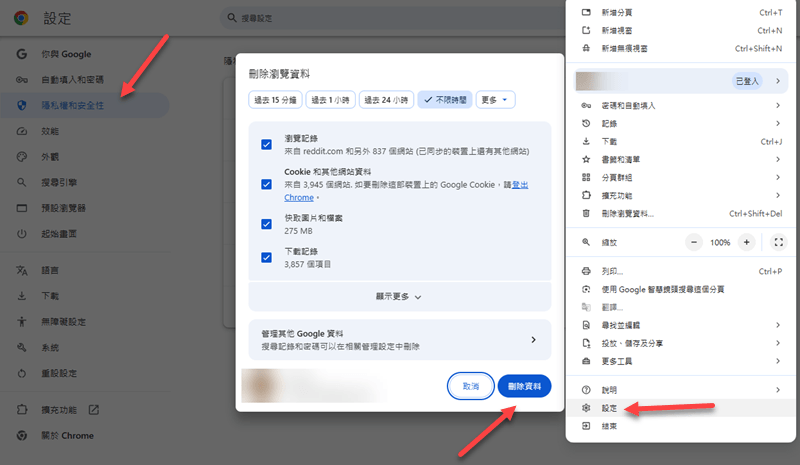Choose 結束 from Chrome menu
This screenshot has height=465, width=800.
coord(681,426)
